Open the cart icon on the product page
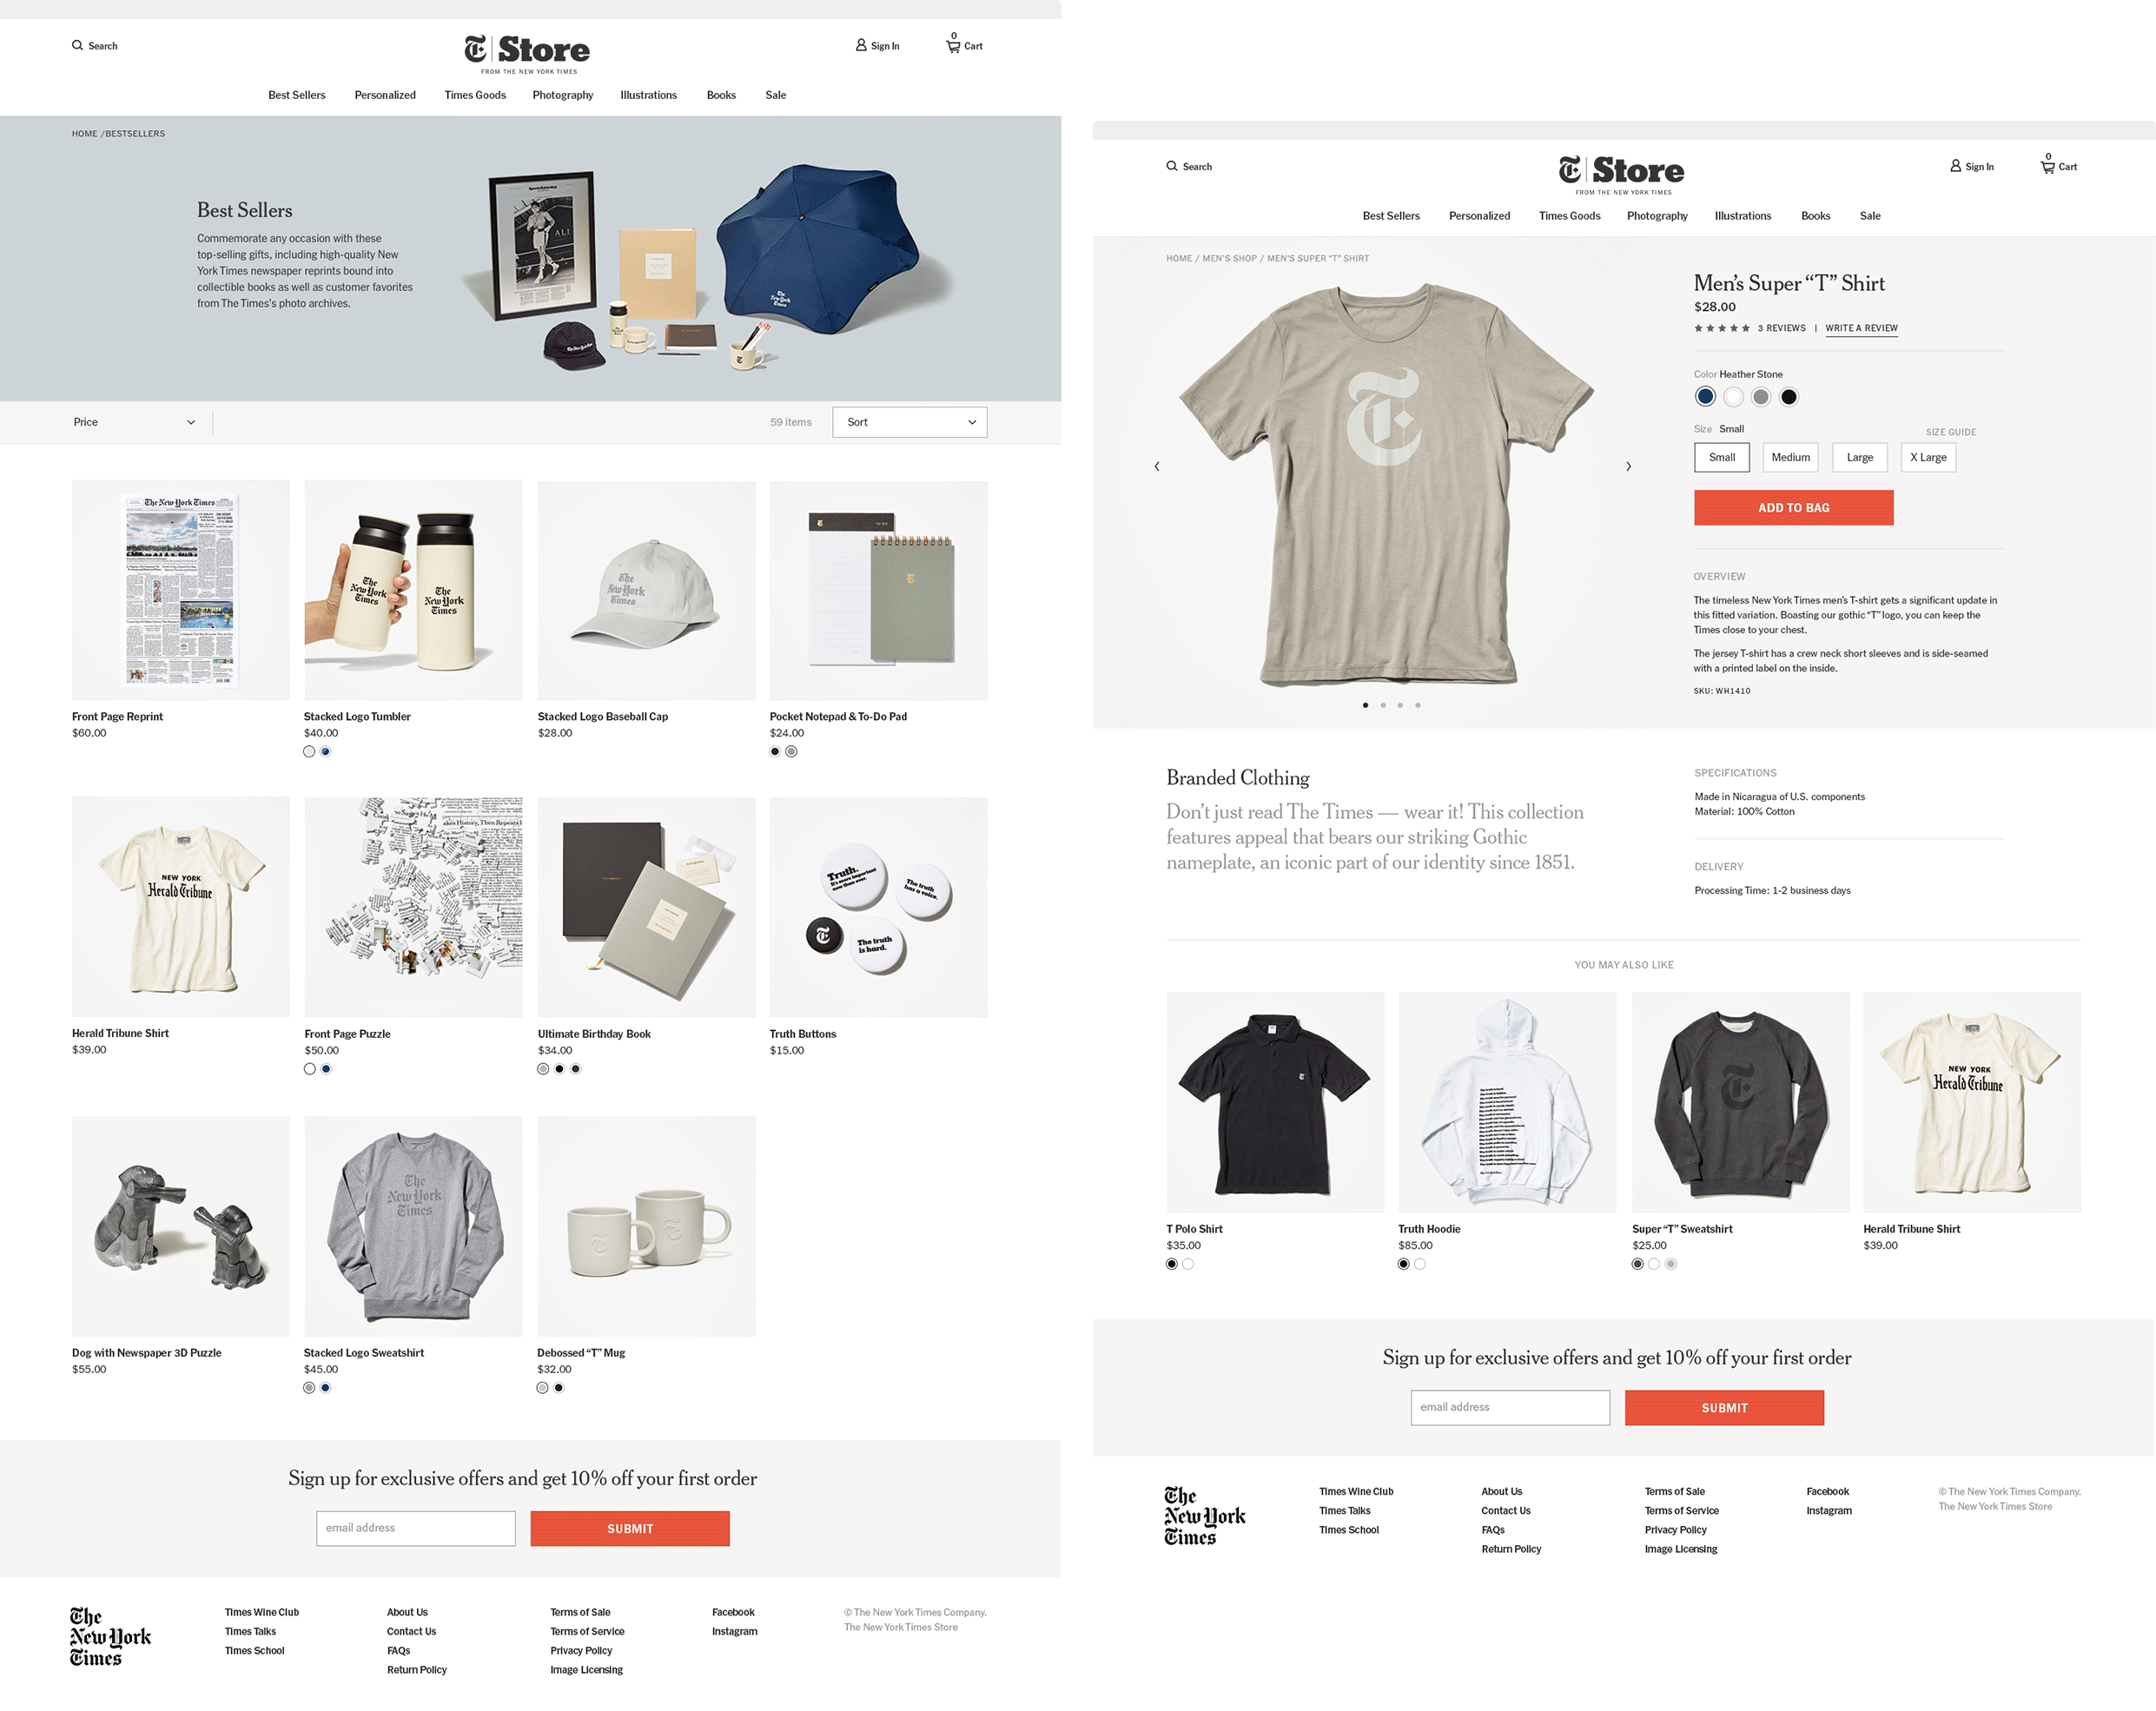Image resolution: width=2156 pixels, height=1711 pixels. [x=2047, y=167]
